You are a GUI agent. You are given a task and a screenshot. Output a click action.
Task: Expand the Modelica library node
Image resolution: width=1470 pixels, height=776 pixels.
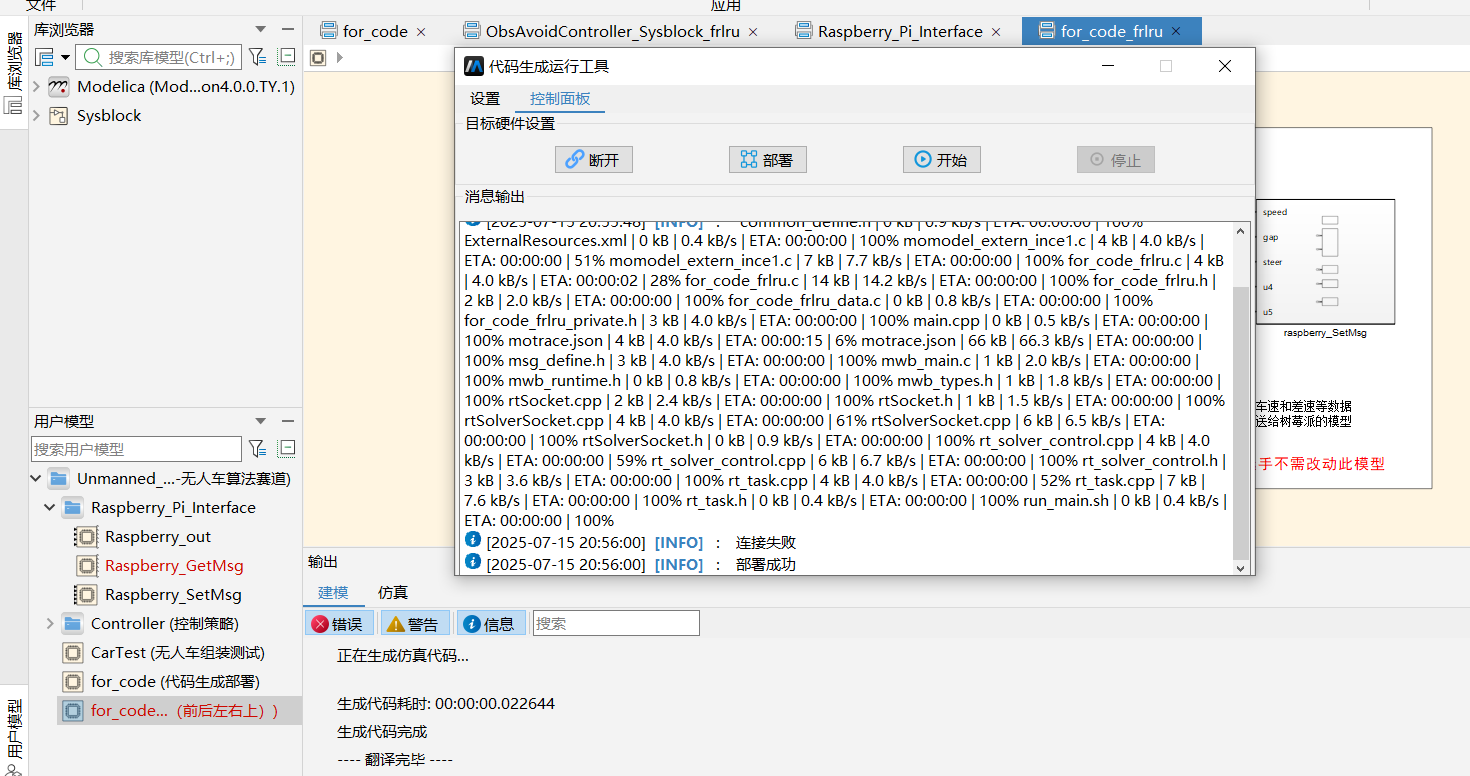(36, 87)
